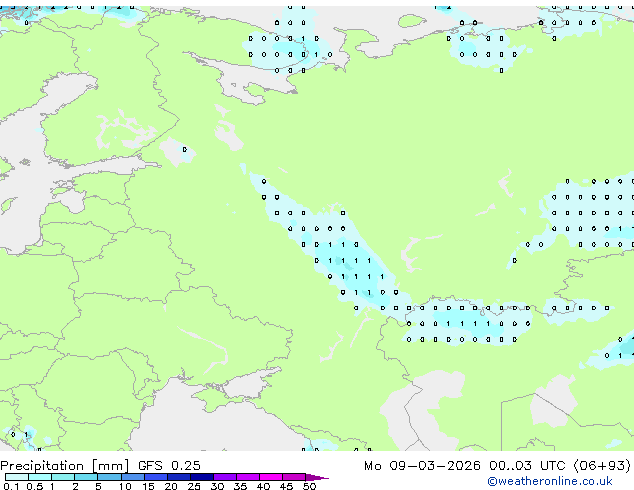Click the 'Mo 09-03-2026' date text
Viewport: 634px width, 490px height.
[x=422, y=466]
